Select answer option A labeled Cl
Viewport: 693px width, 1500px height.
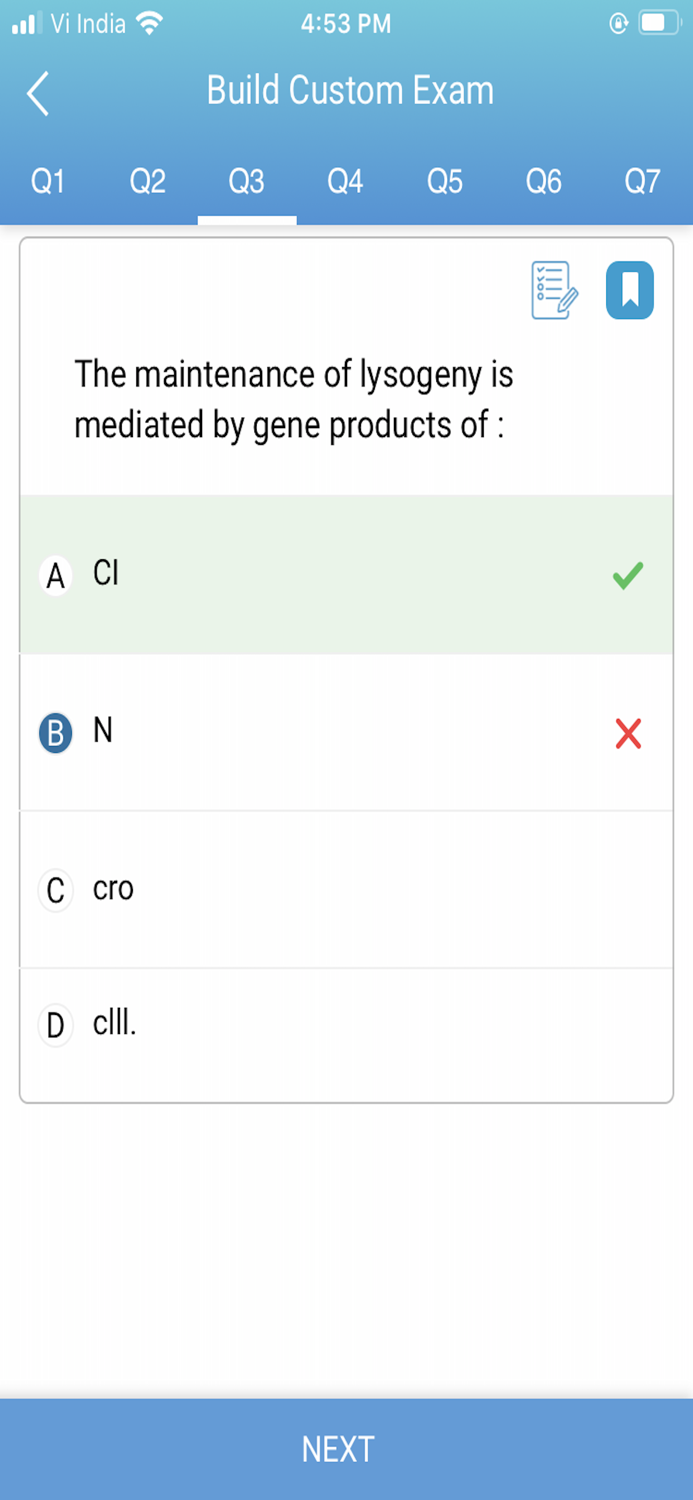pos(300,575)
